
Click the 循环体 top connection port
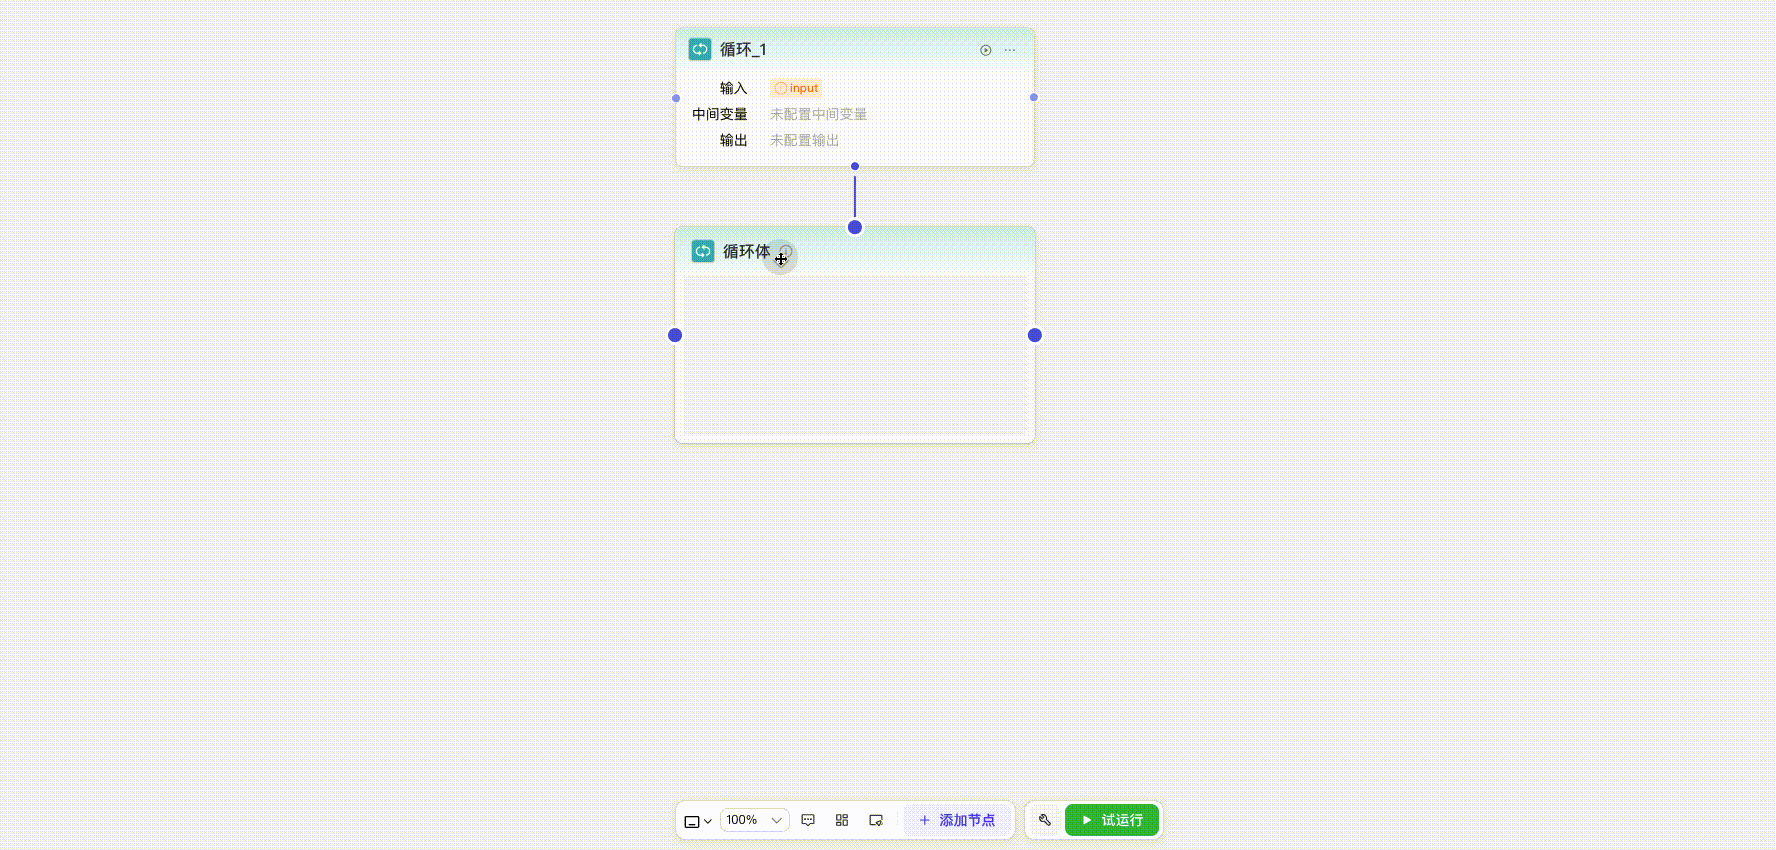[855, 227]
